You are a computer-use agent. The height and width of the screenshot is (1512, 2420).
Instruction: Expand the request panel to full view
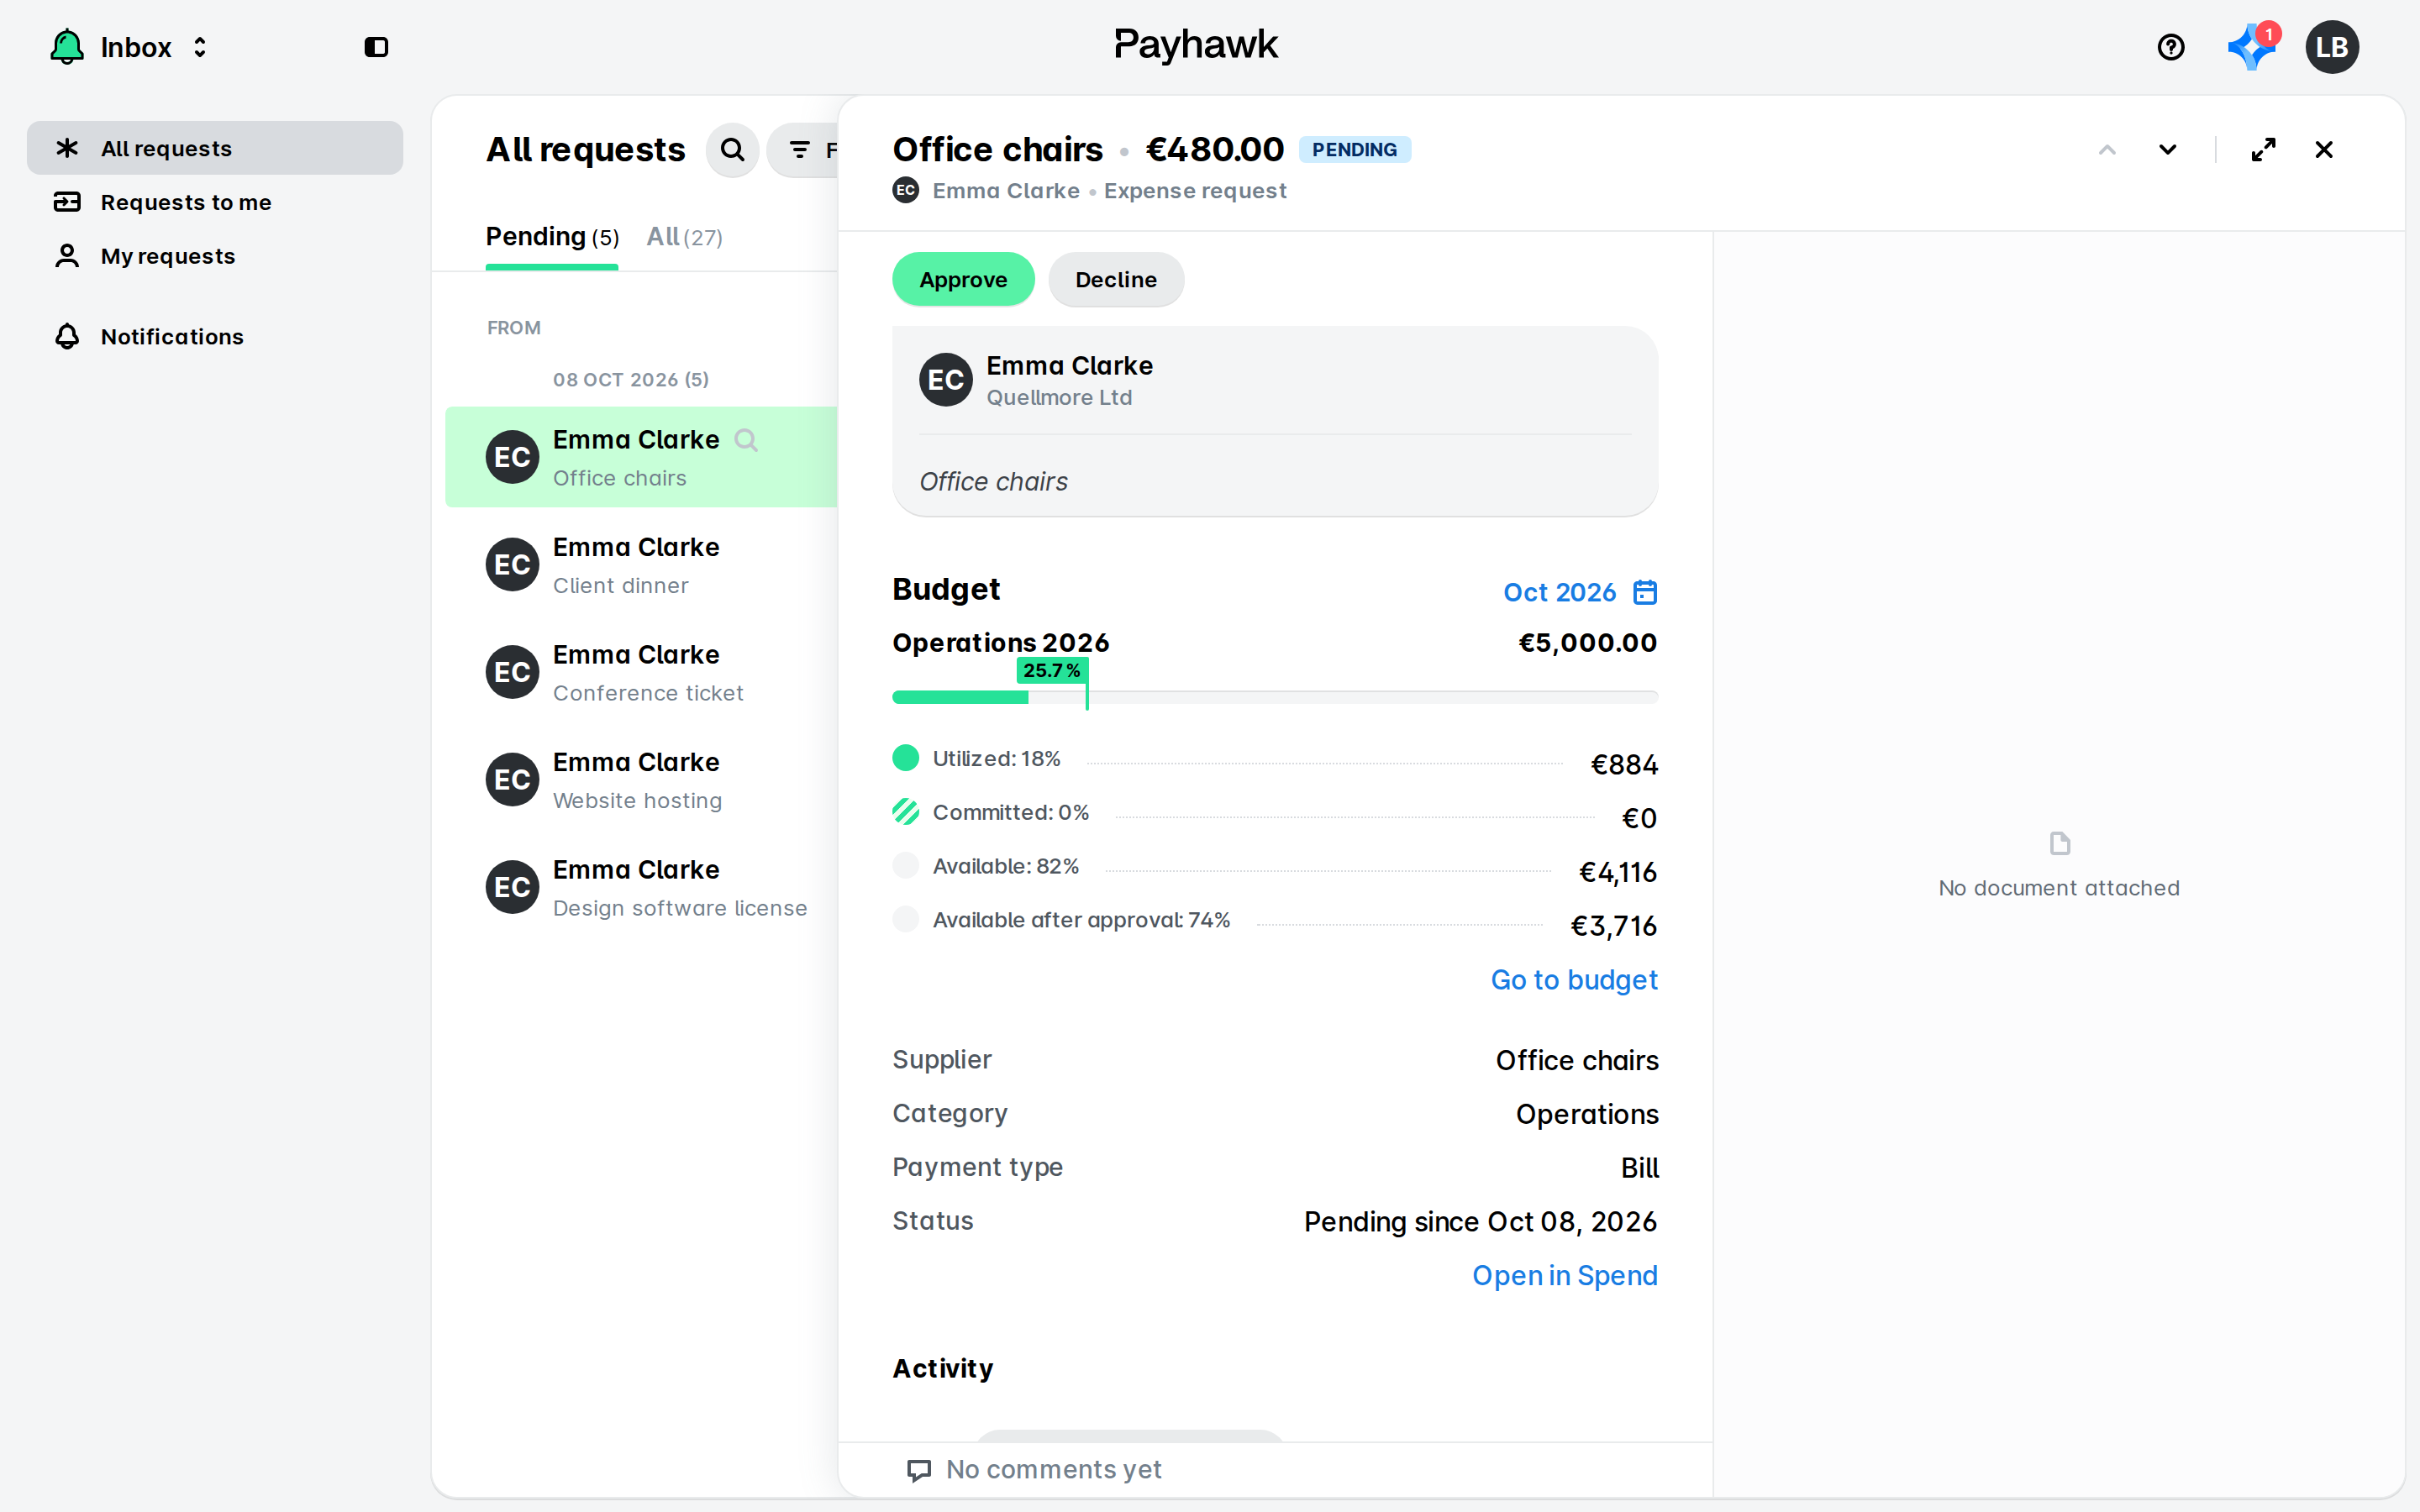pyautogui.click(x=2263, y=150)
